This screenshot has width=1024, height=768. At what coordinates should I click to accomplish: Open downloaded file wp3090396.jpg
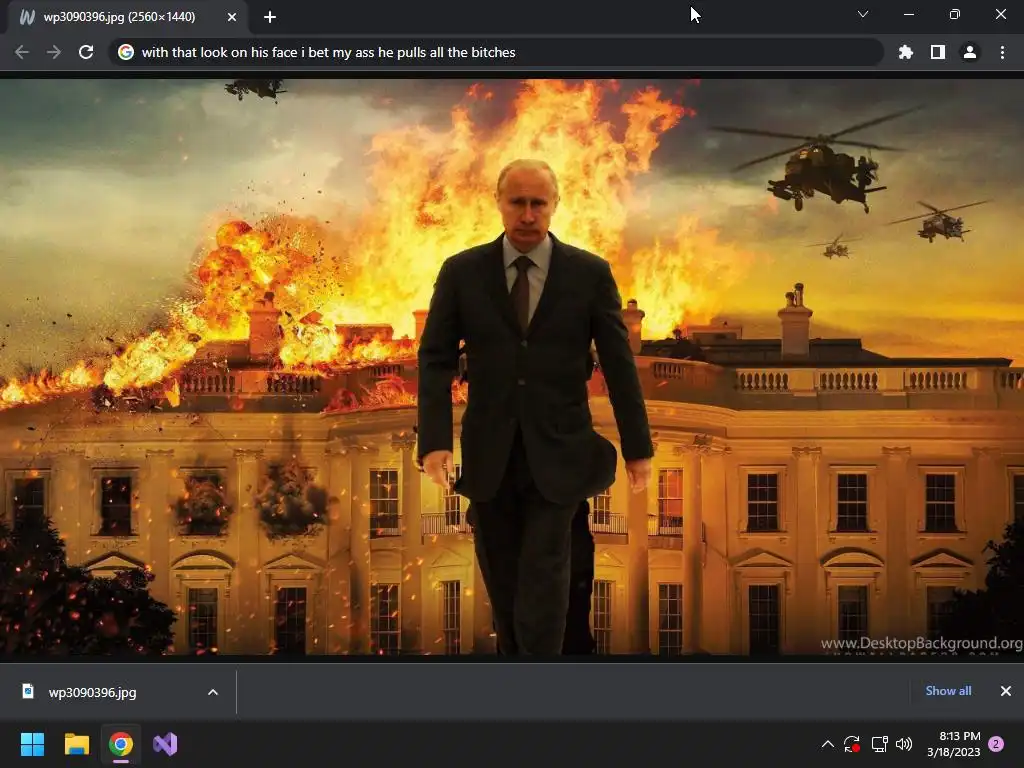pos(92,692)
